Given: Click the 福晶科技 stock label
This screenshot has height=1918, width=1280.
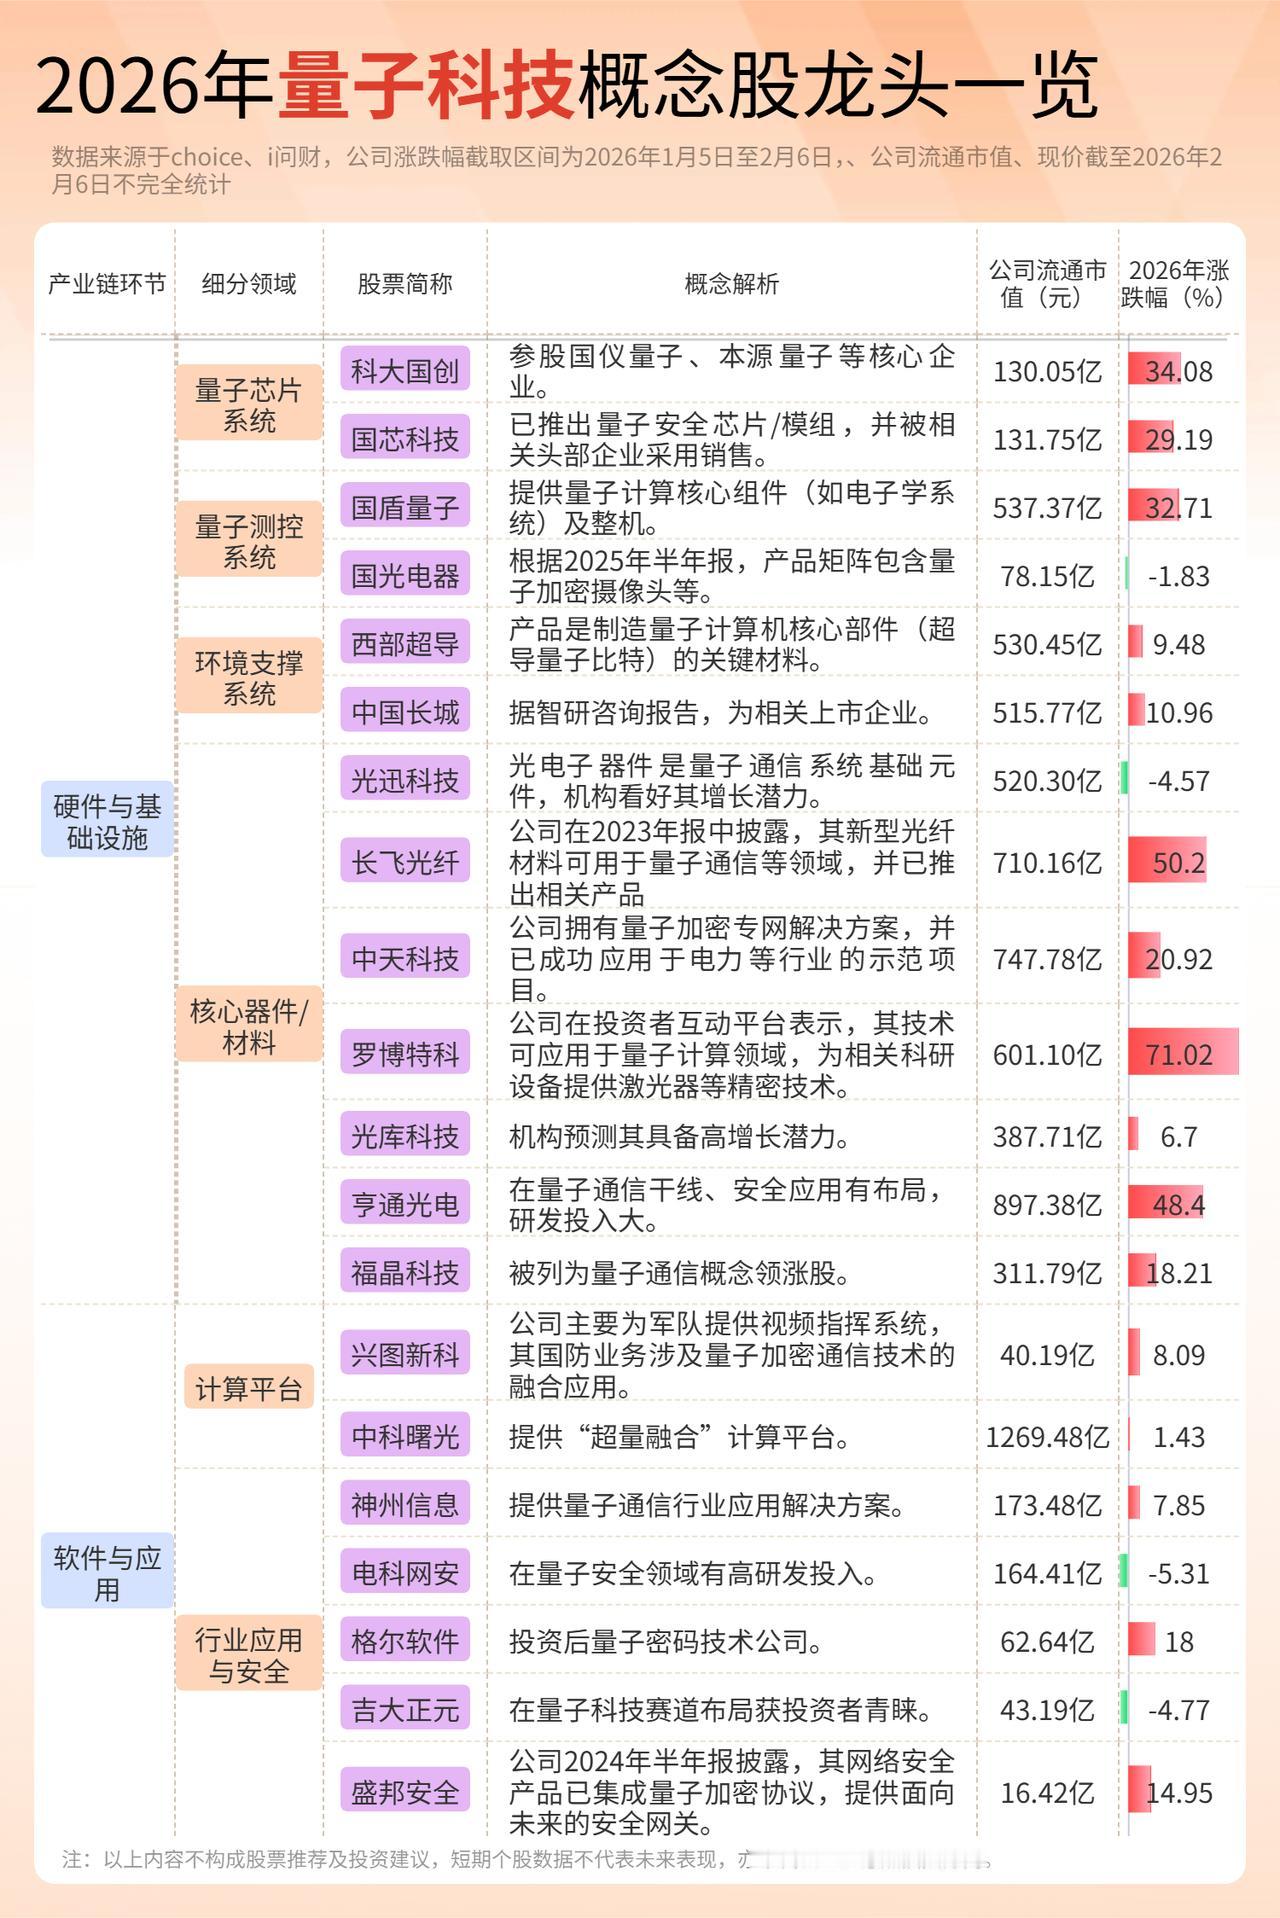Looking at the screenshot, I should (404, 1272).
